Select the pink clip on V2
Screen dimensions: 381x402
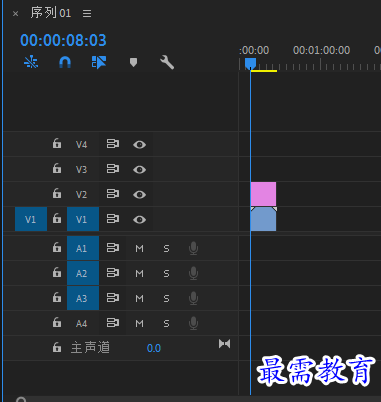click(x=263, y=194)
